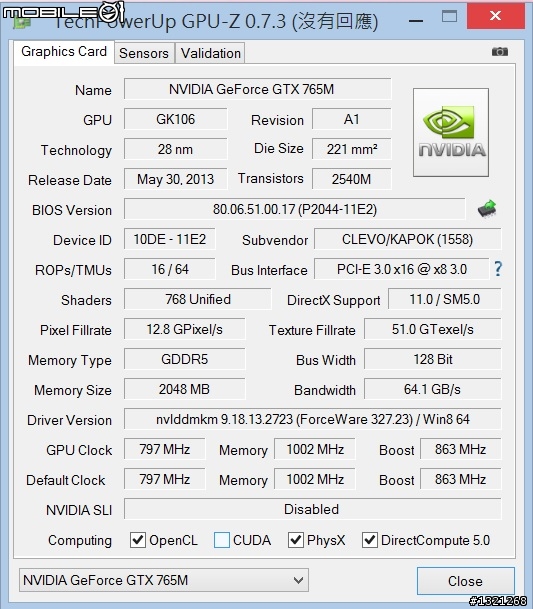
Task: Click the Driver Version field nvlddmkm 9.18.13.2723
Action: (313, 419)
